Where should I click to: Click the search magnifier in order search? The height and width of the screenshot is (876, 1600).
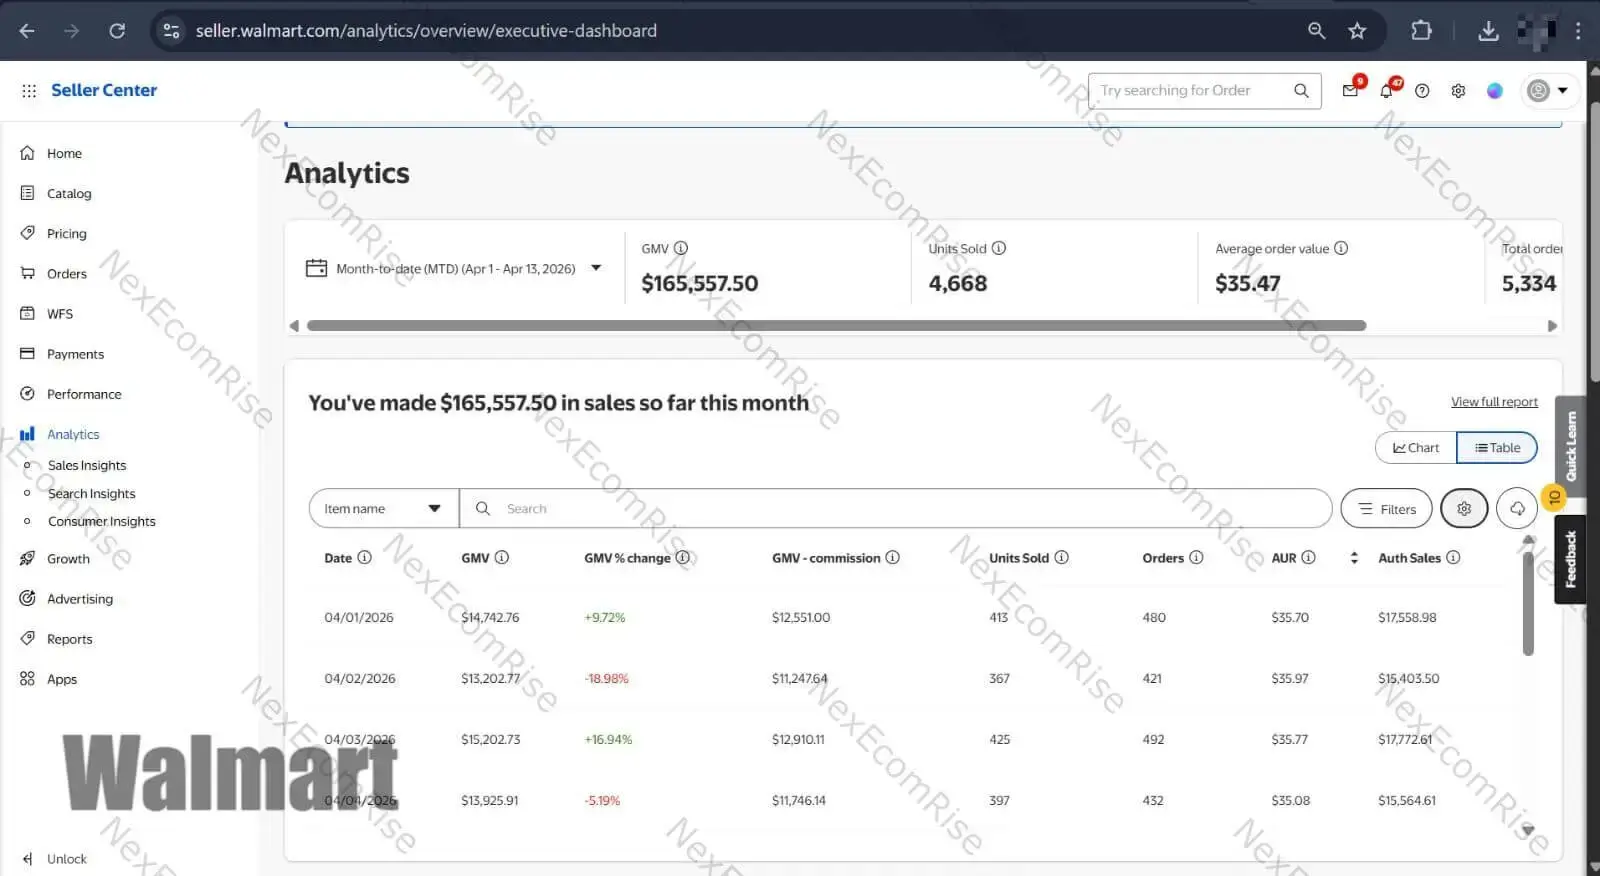tap(1301, 90)
